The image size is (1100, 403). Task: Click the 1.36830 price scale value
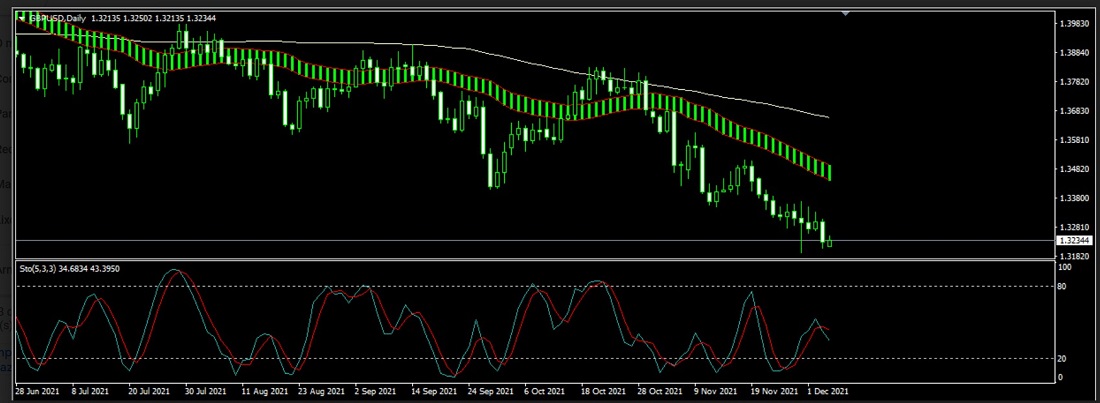click(1074, 111)
